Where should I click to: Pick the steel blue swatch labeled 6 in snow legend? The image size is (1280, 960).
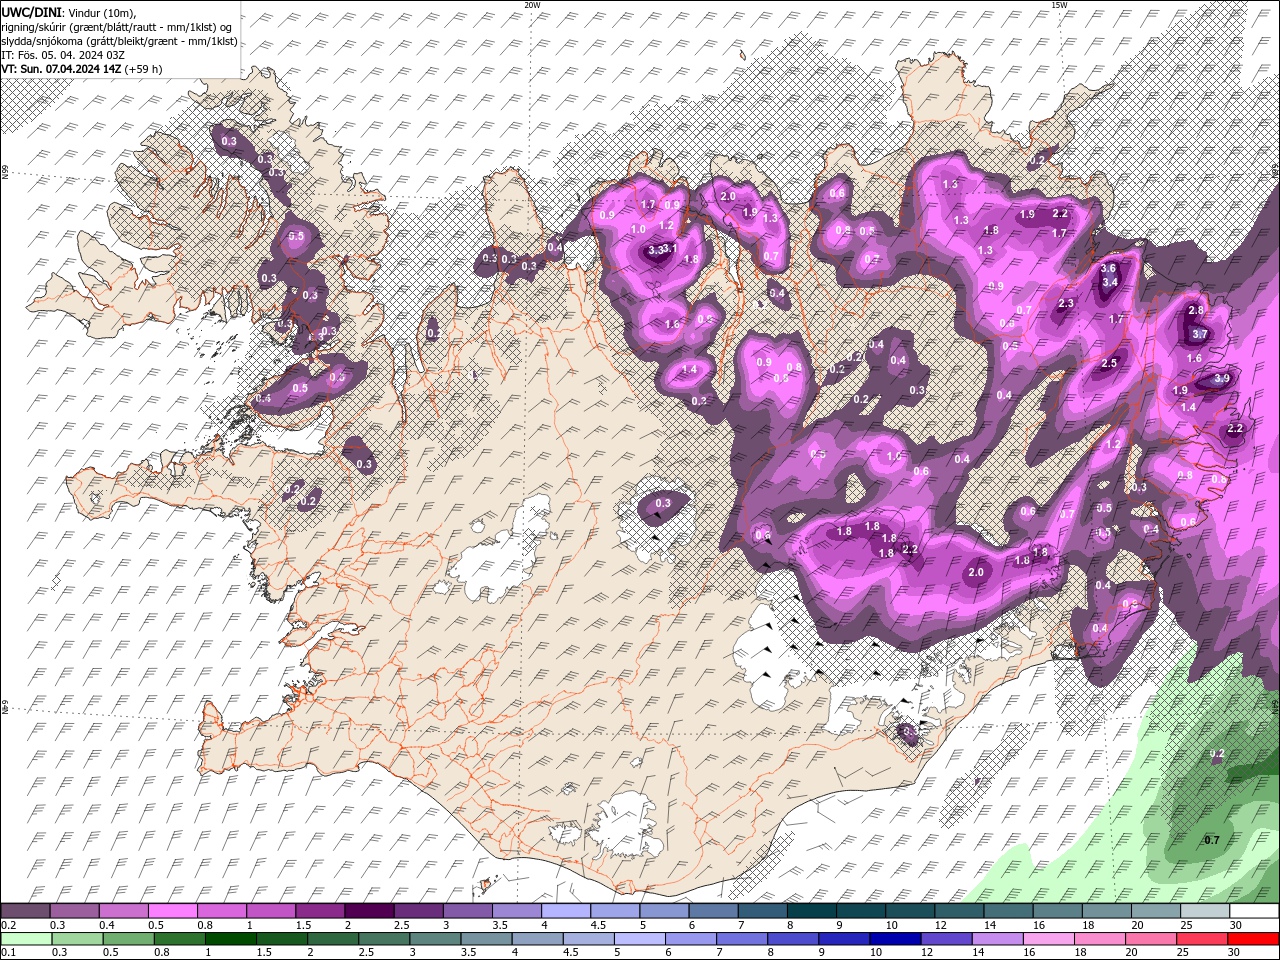tap(713, 911)
